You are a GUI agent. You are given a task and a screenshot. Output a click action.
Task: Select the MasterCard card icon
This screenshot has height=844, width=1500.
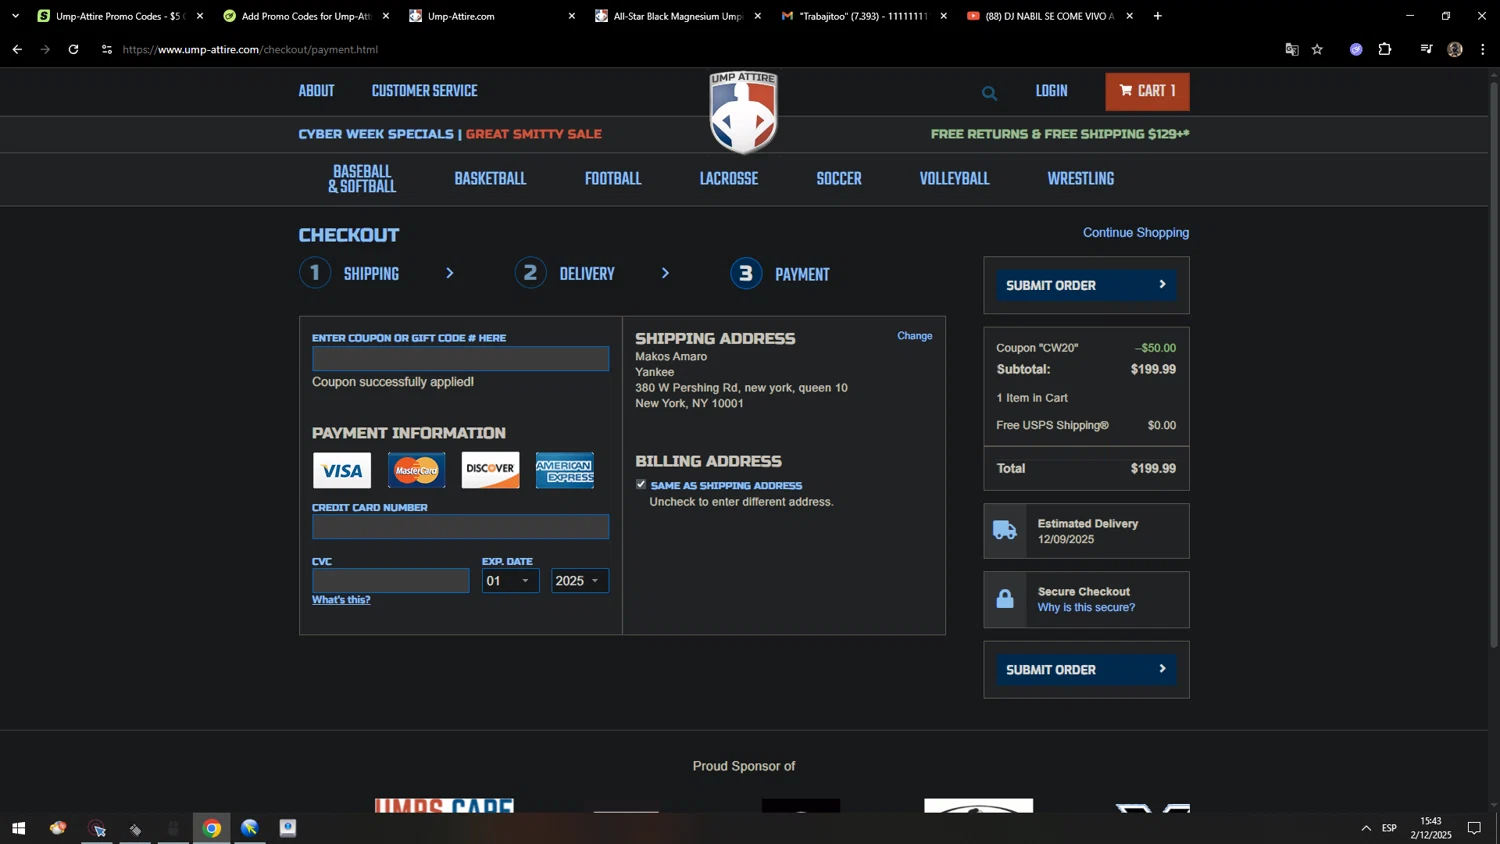(416, 470)
